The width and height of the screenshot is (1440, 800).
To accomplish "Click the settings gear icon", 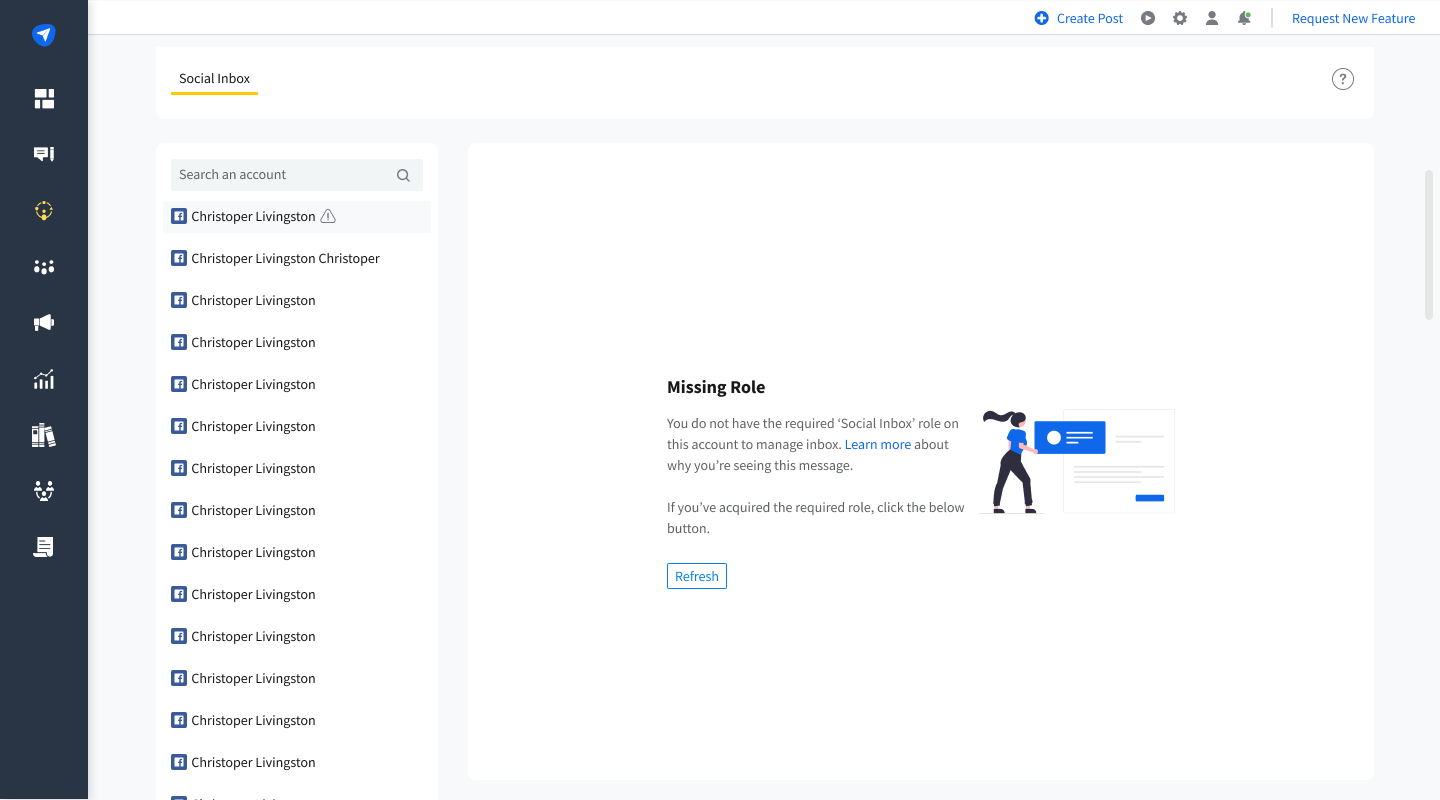I will [1180, 18].
